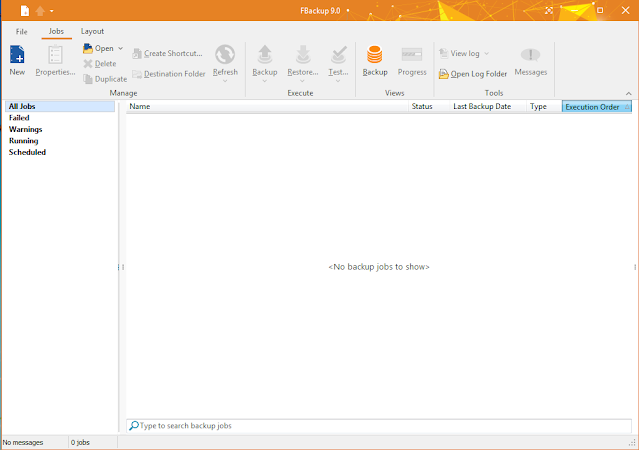Open the File menu tab

[x=22, y=31]
